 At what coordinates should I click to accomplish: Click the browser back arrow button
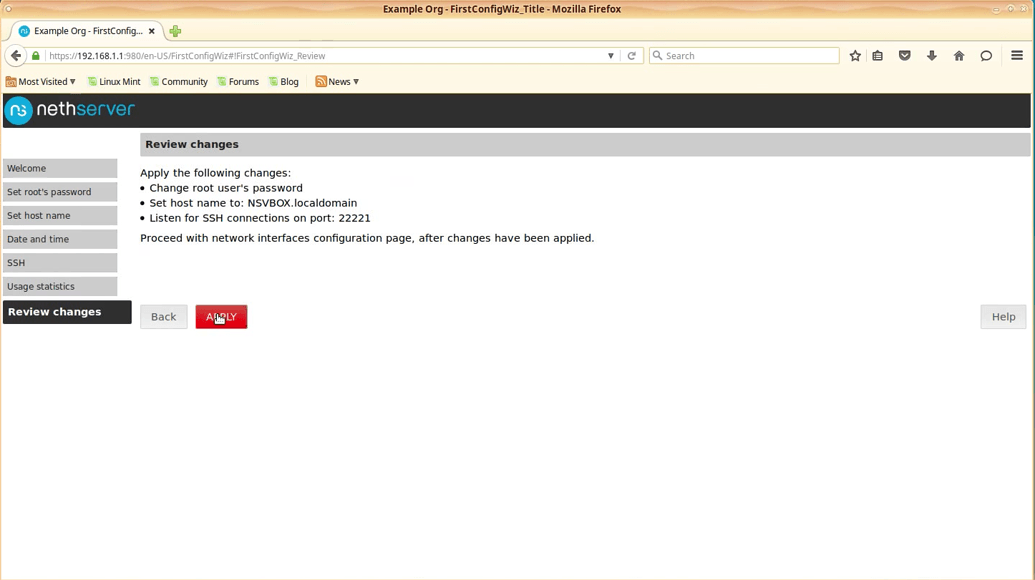(16, 56)
